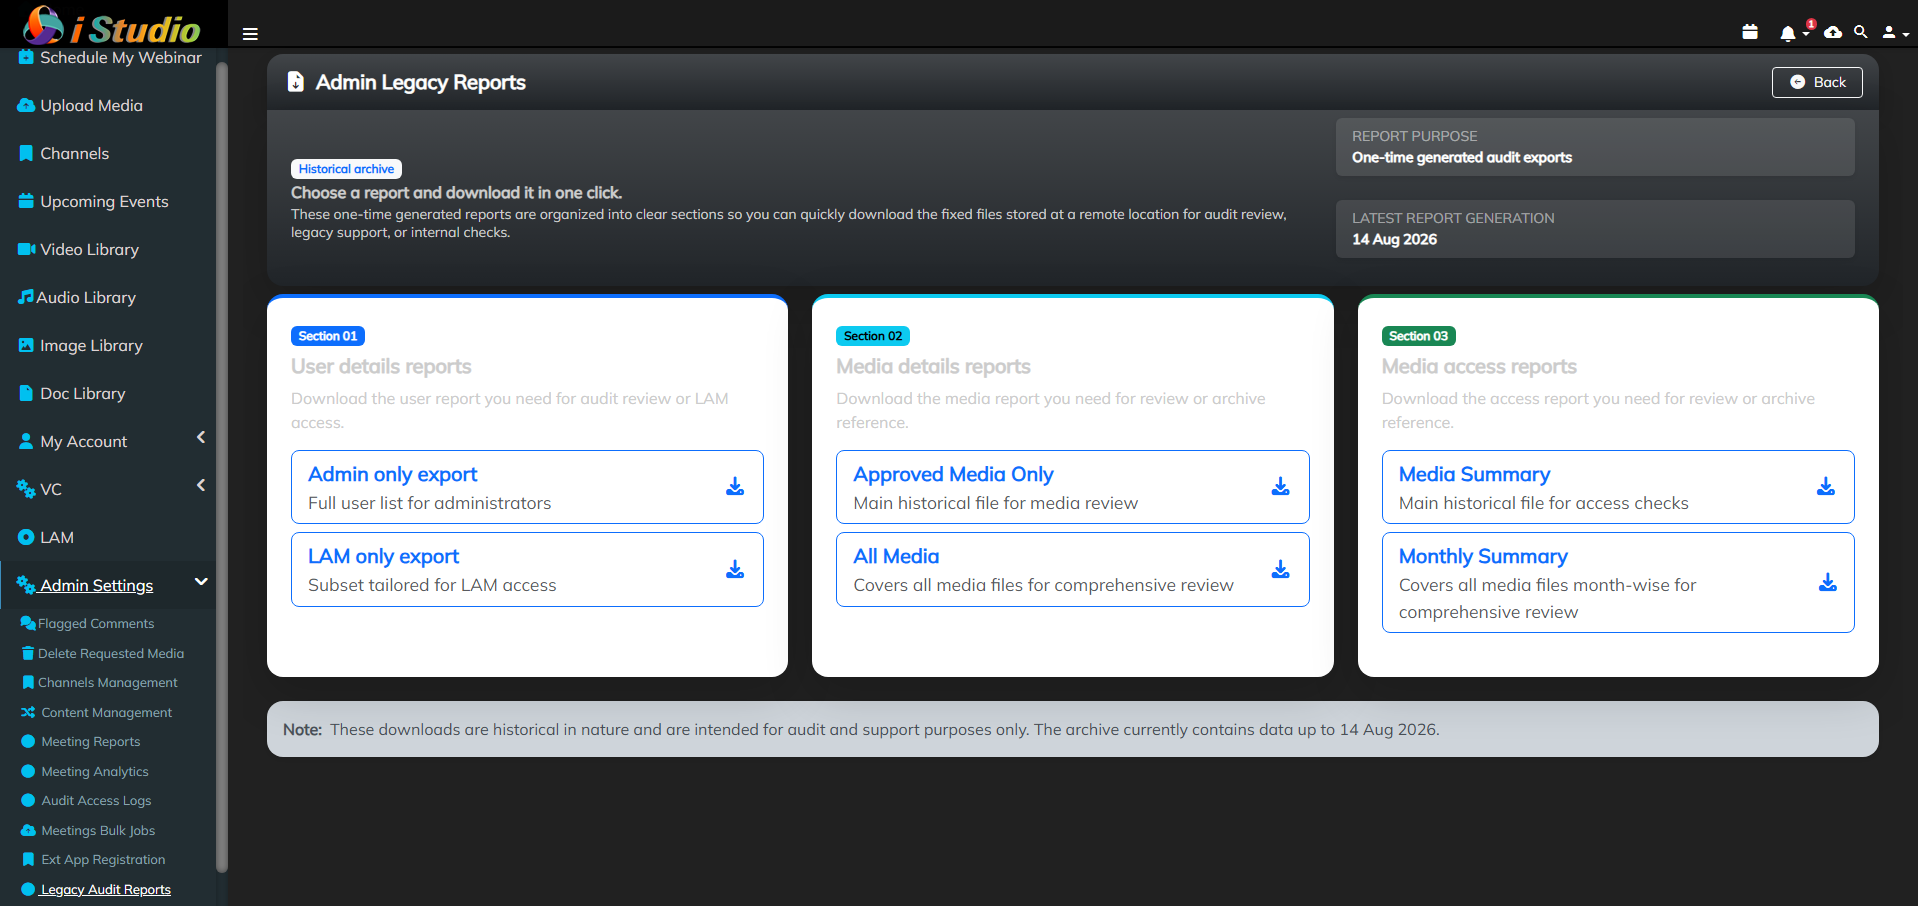This screenshot has height=906, width=1918.
Task: Collapse the Admin Settings chevron
Action: 201,581
